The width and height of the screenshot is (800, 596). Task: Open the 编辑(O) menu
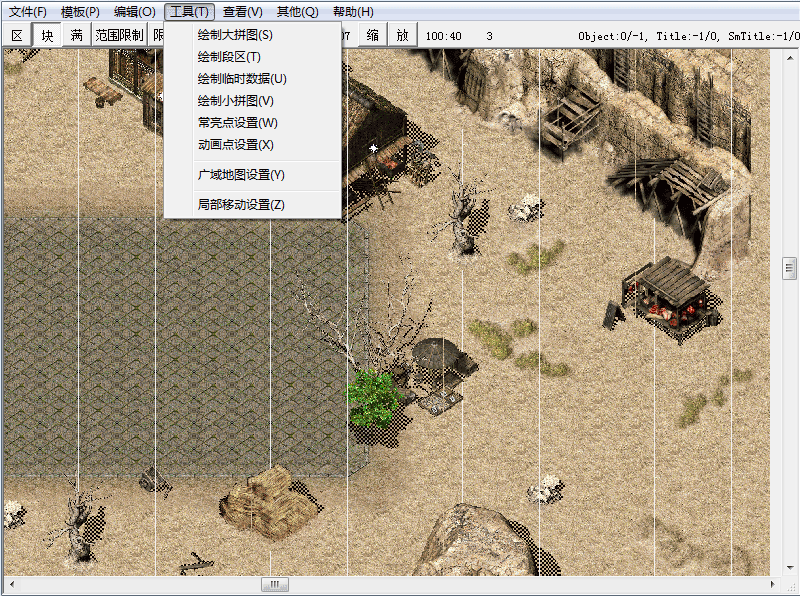tap(135, 12)
